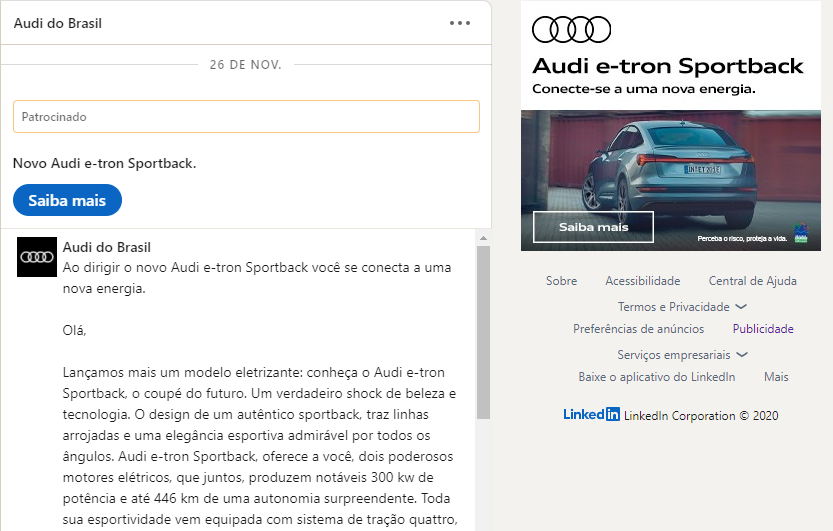
Task: Open the Central de Ajuda link
Action: [x=753, y=281]
